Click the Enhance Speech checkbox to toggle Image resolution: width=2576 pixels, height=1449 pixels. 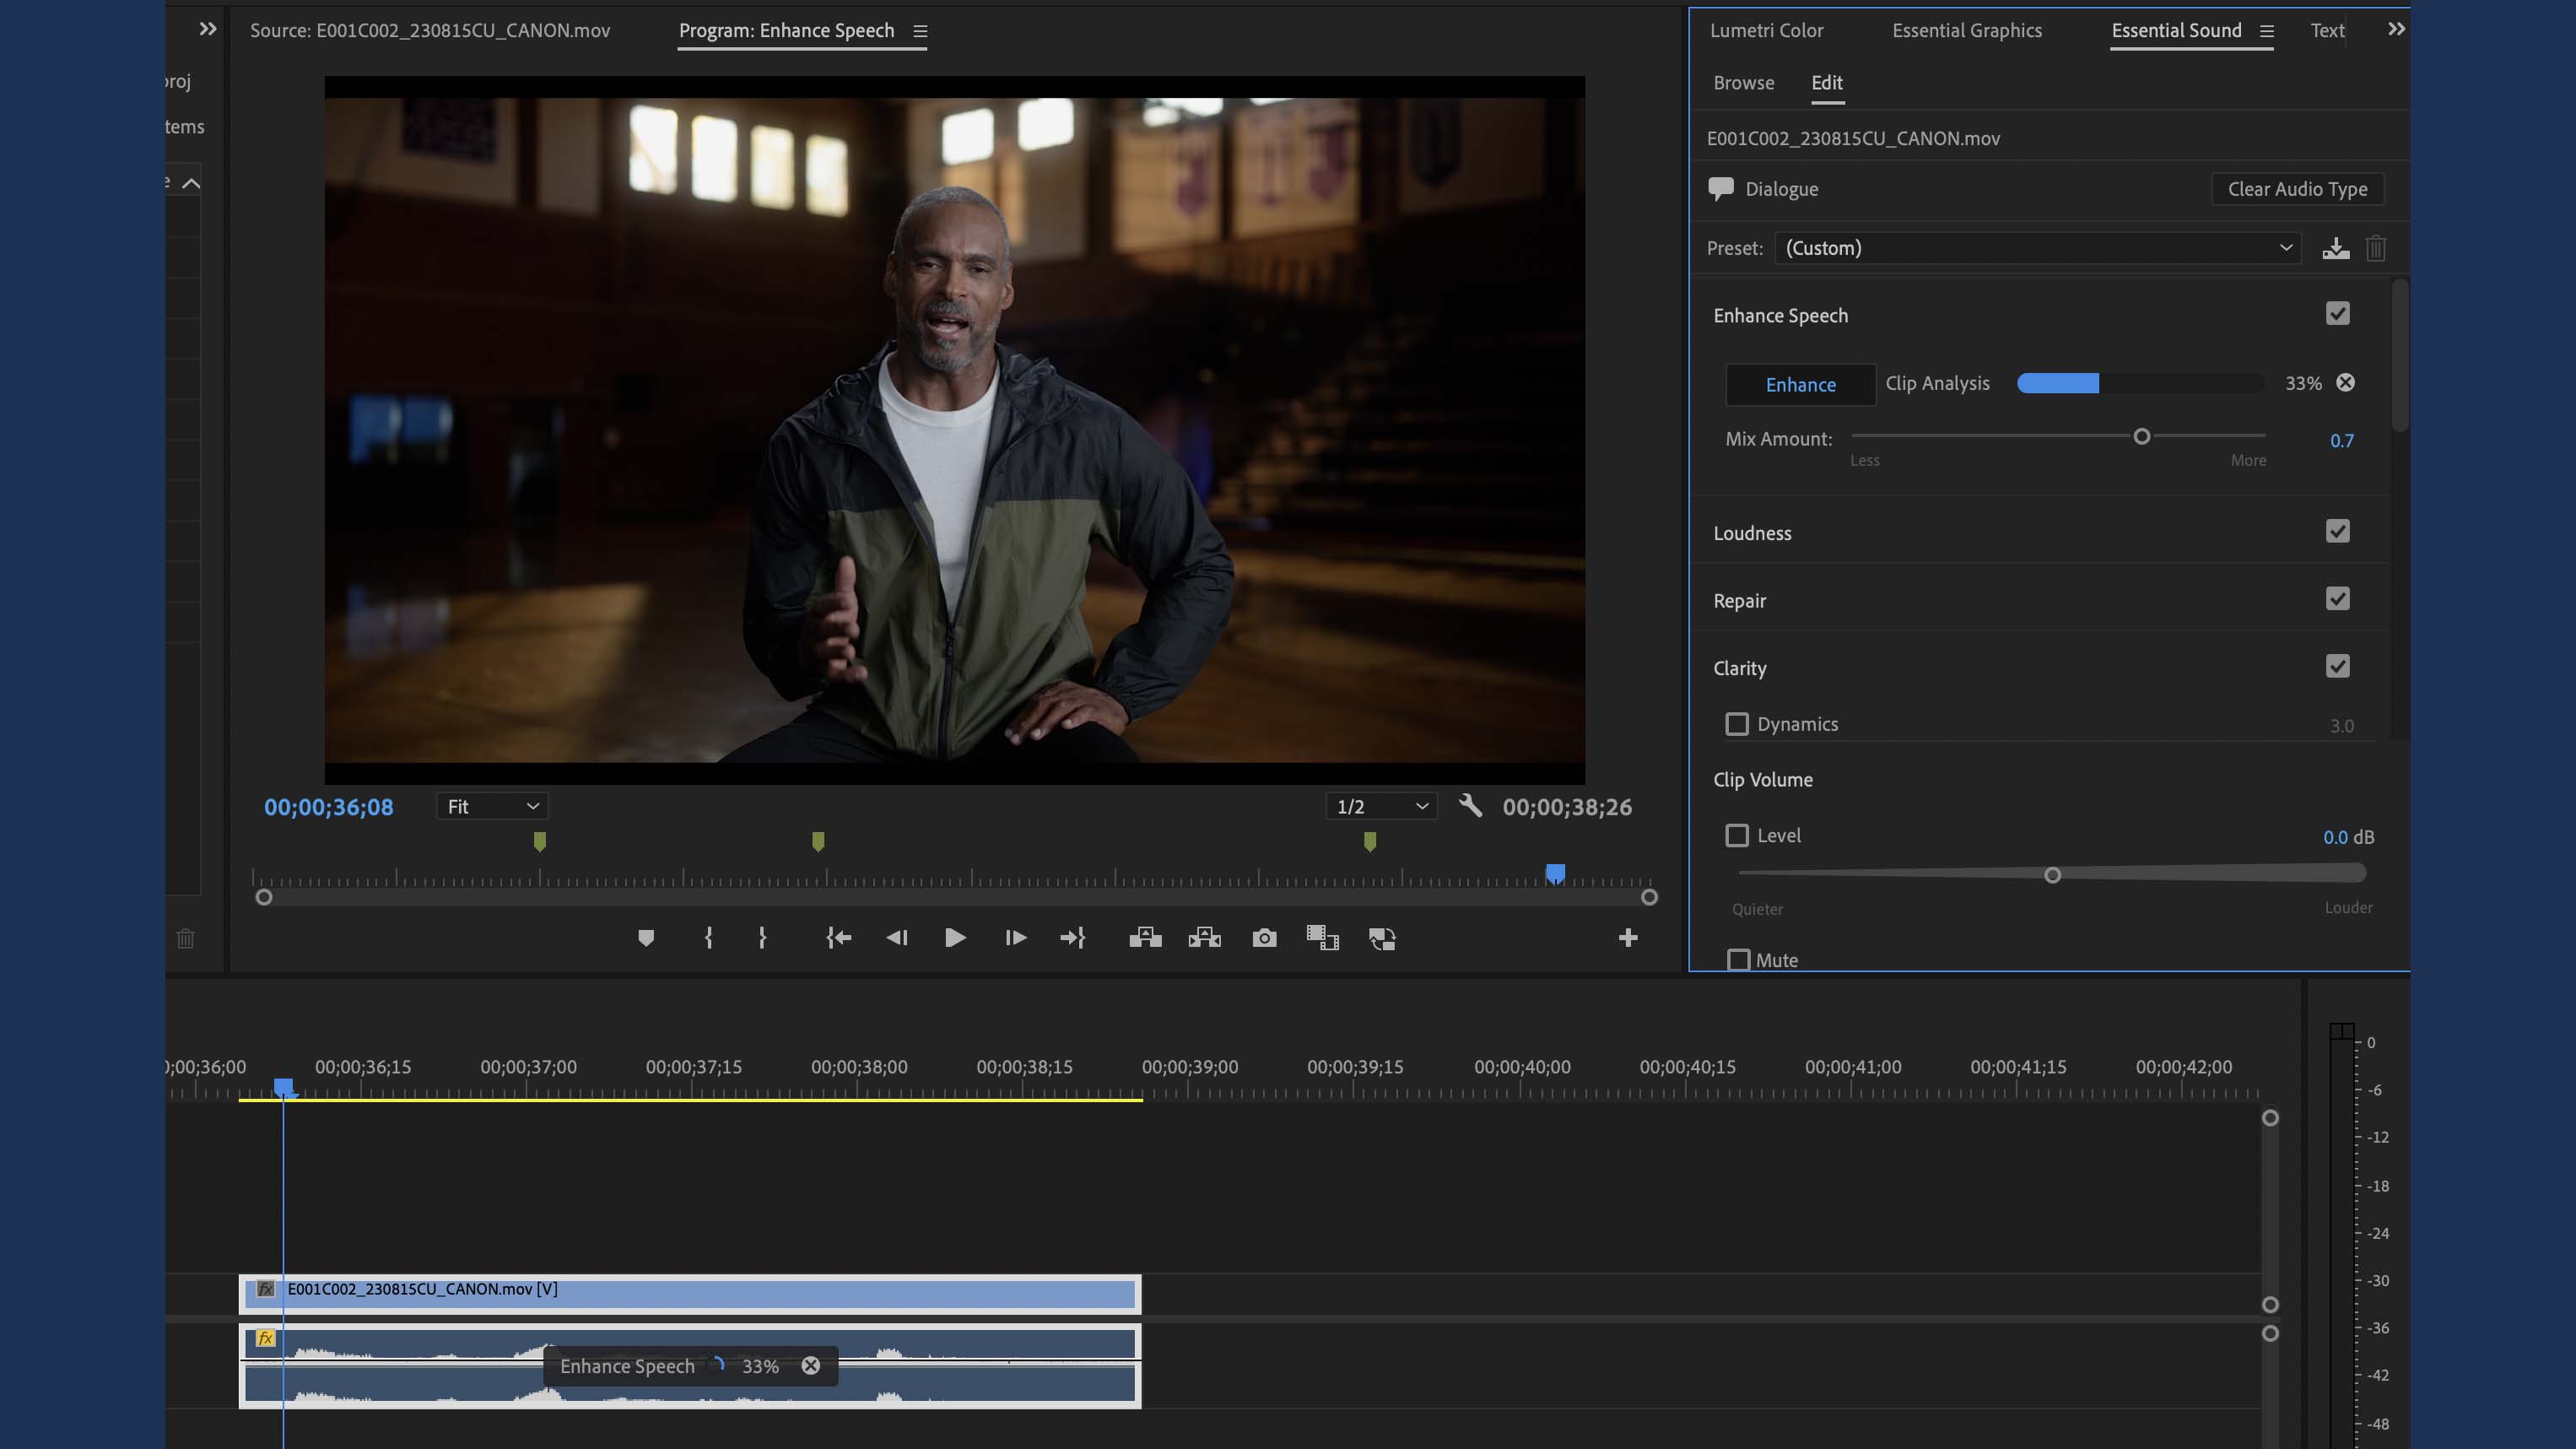[2337, 313]
